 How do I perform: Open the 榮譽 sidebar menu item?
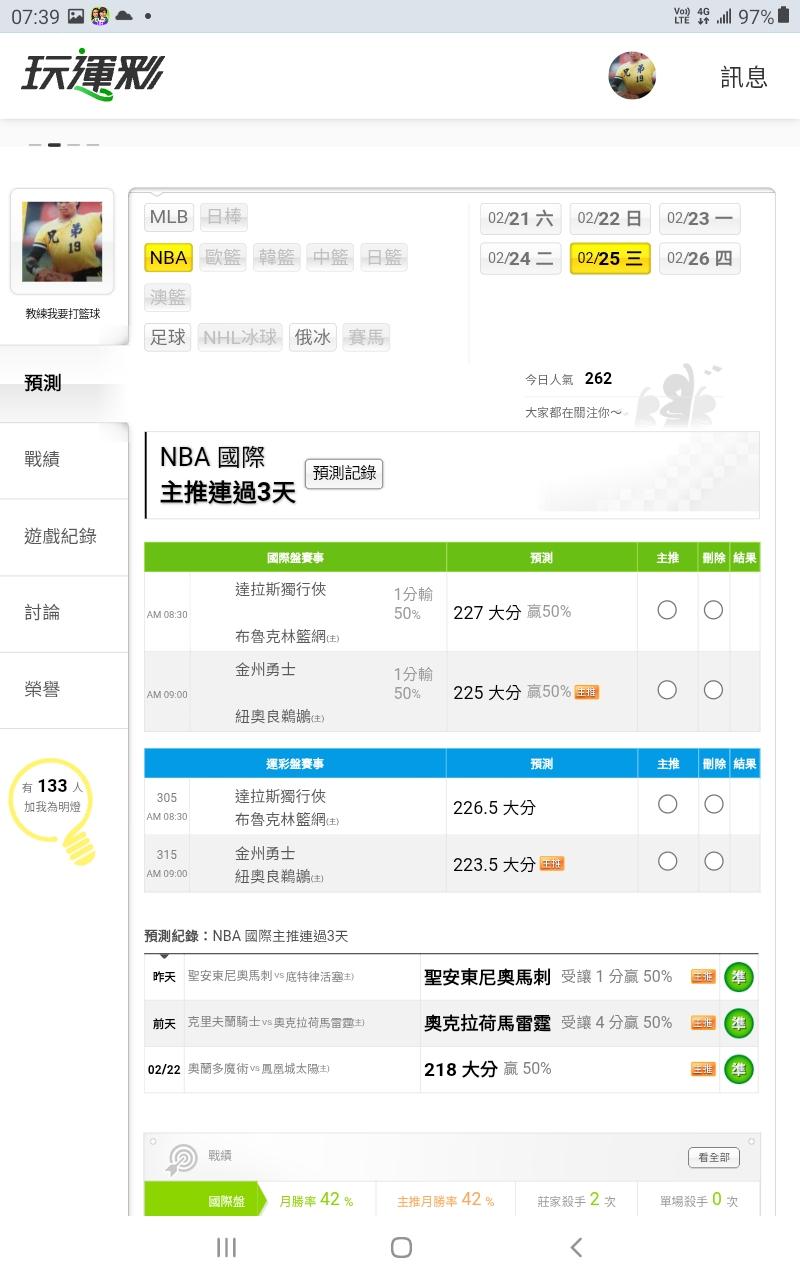64,690
